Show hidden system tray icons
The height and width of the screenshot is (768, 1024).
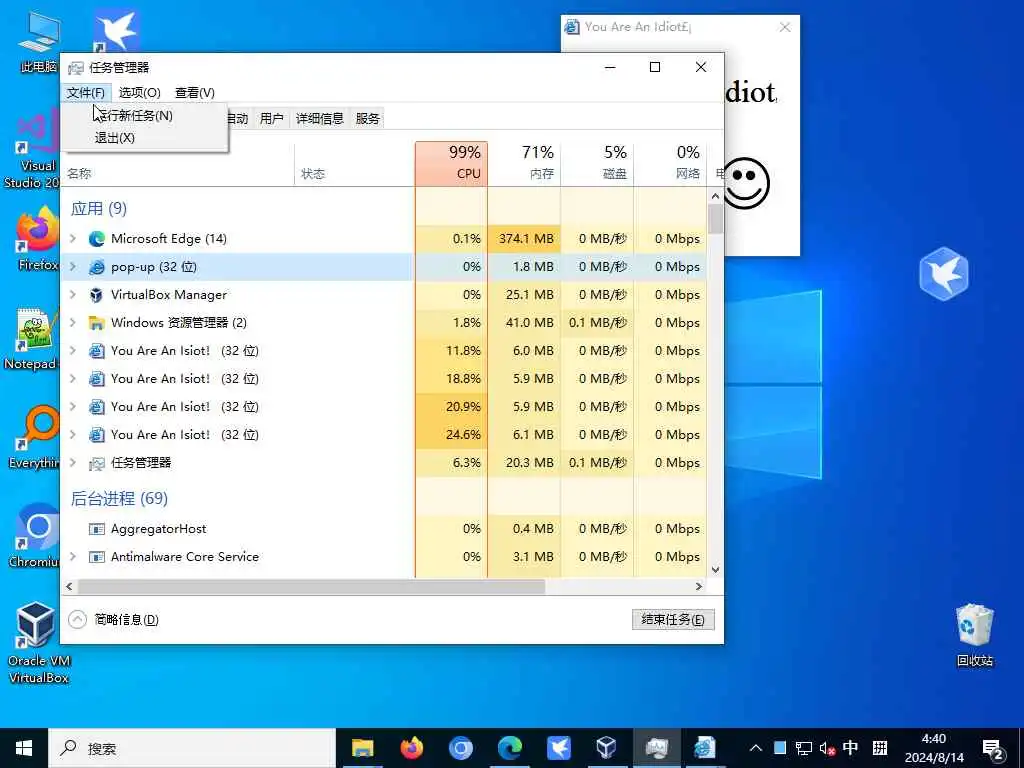[756, 748]
